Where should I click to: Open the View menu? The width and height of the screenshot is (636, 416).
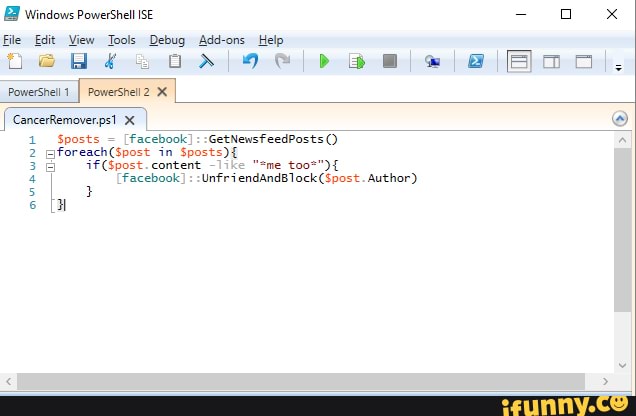[82, 40]
